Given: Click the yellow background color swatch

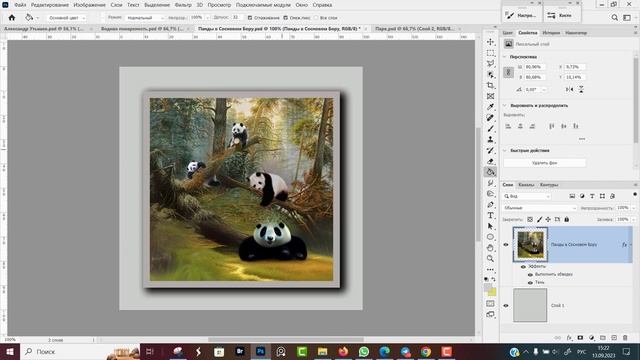Looking at the screenshot, I should pos(492,292).
